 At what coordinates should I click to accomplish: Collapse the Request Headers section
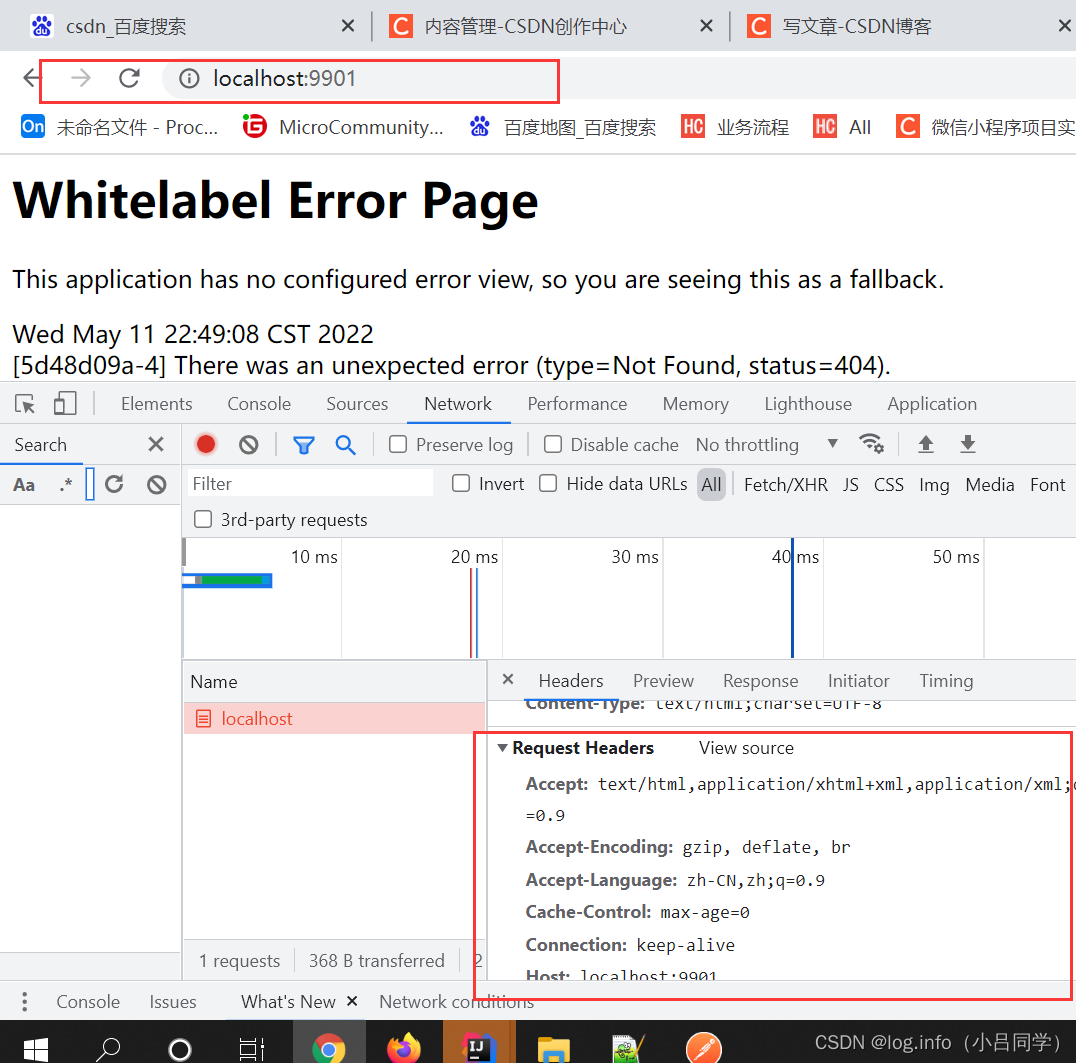click(x=503, y=748)
